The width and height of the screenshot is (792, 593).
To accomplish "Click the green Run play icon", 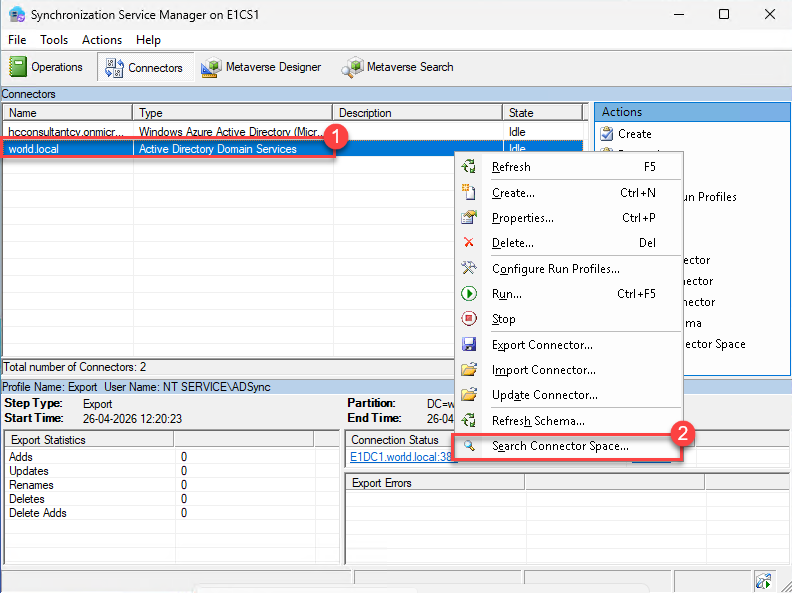I will (x=469, y=294).
